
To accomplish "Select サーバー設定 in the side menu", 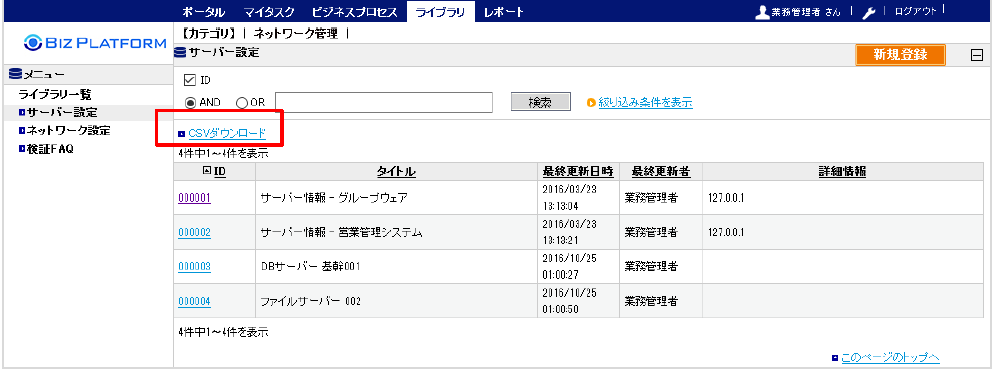I will click(62, 113).
